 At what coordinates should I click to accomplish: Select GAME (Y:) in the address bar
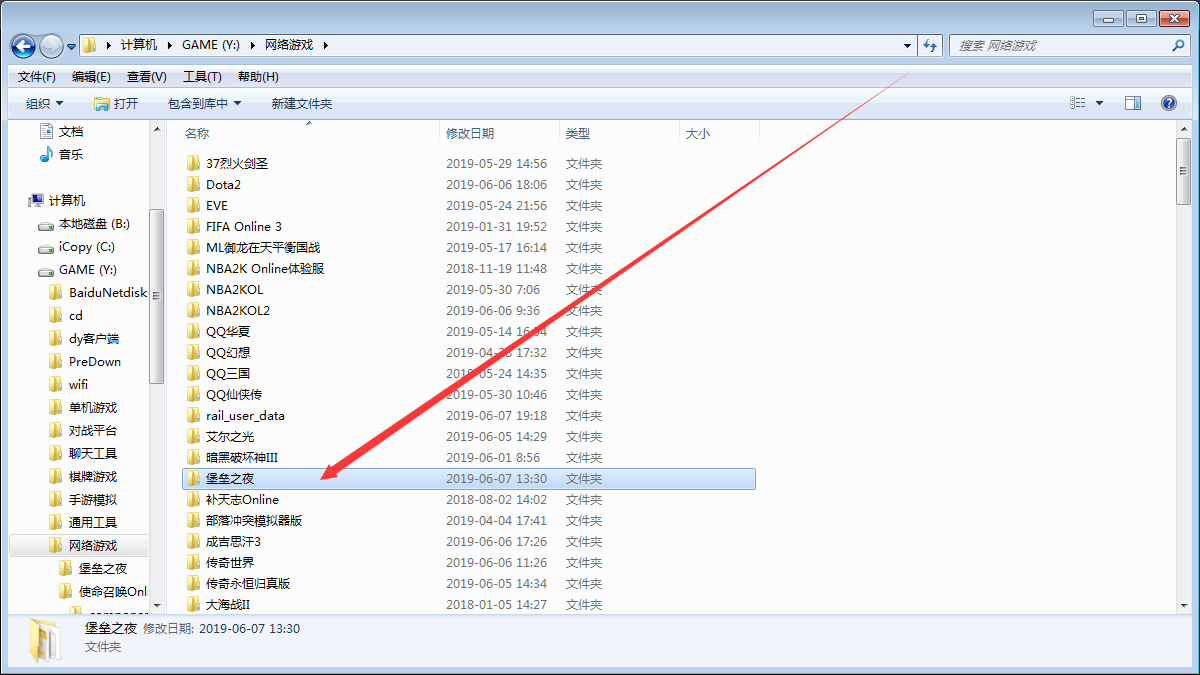(x=213, y=45)
